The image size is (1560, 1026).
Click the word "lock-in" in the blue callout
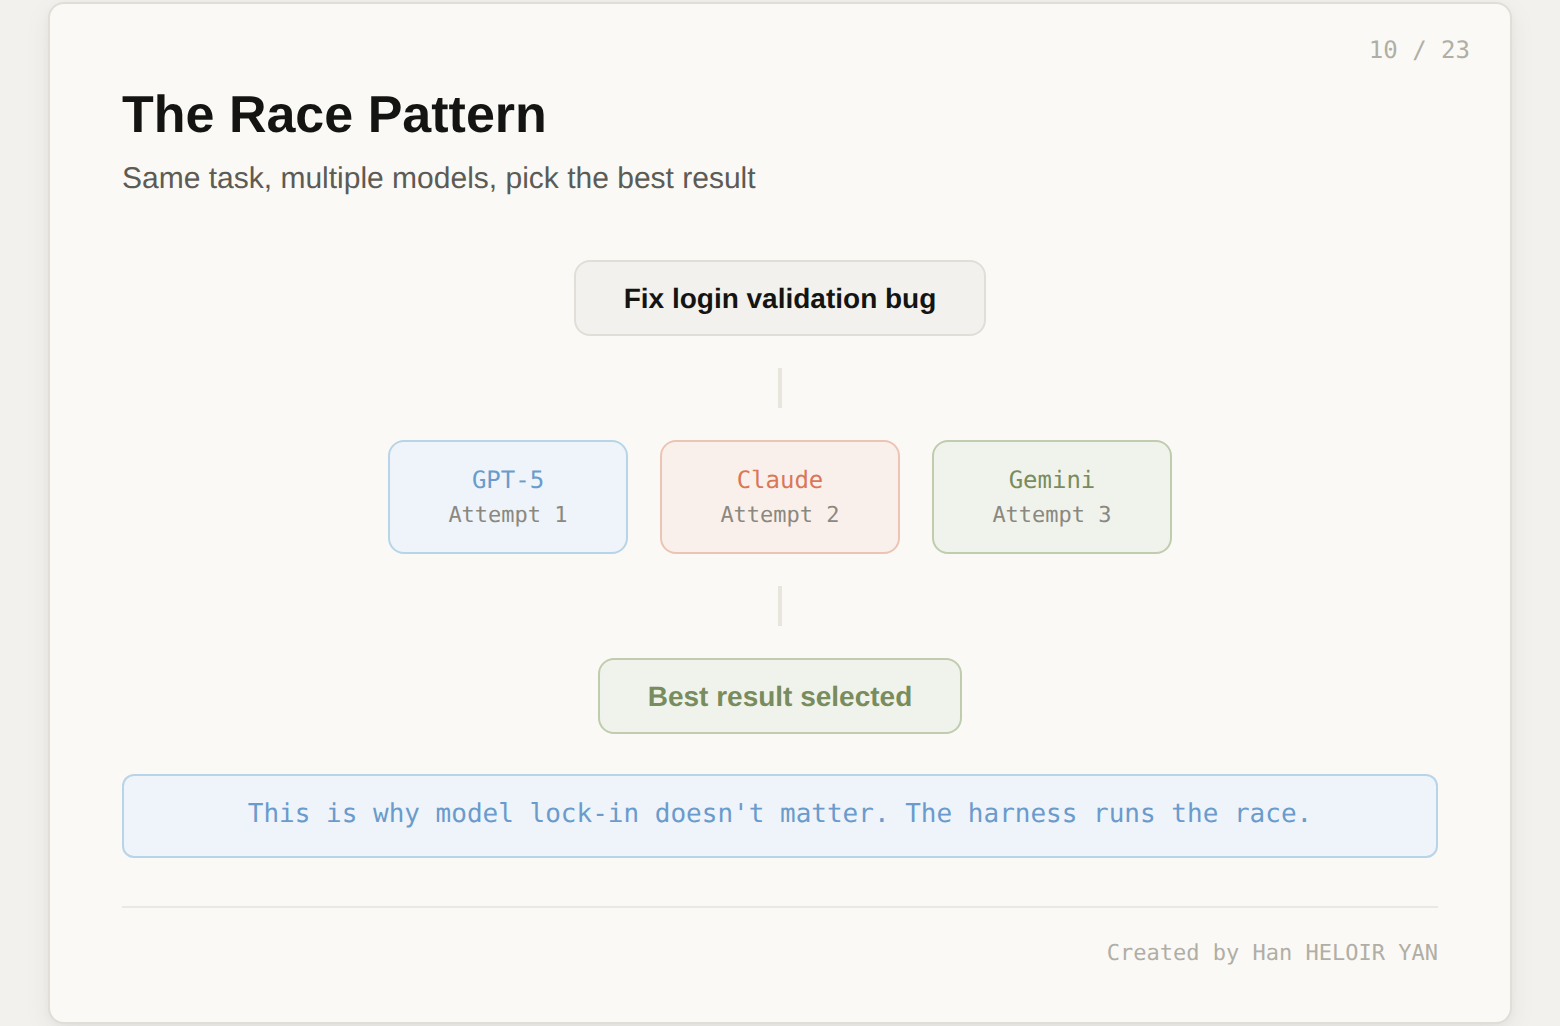(x=584, y=814)
